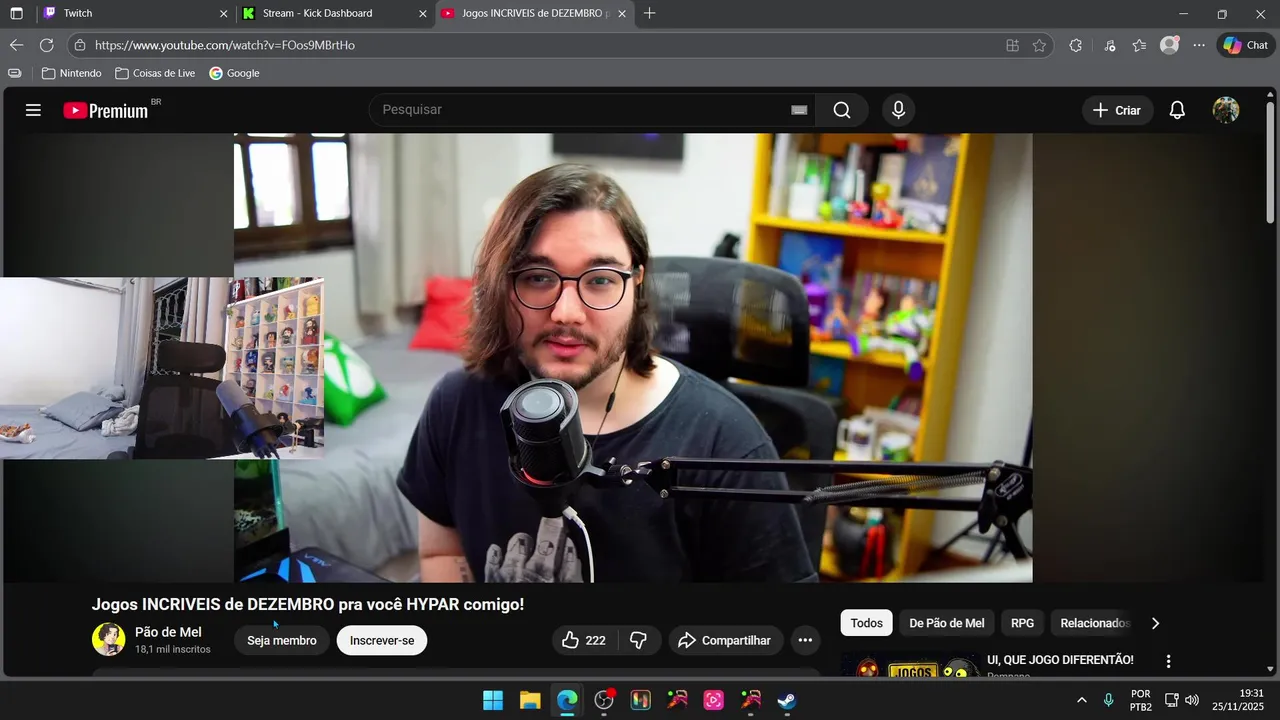Viewport: 1280px width, 720px height.
Task: Open browser extensions puzzle icon
Action: coord(1075,45)
